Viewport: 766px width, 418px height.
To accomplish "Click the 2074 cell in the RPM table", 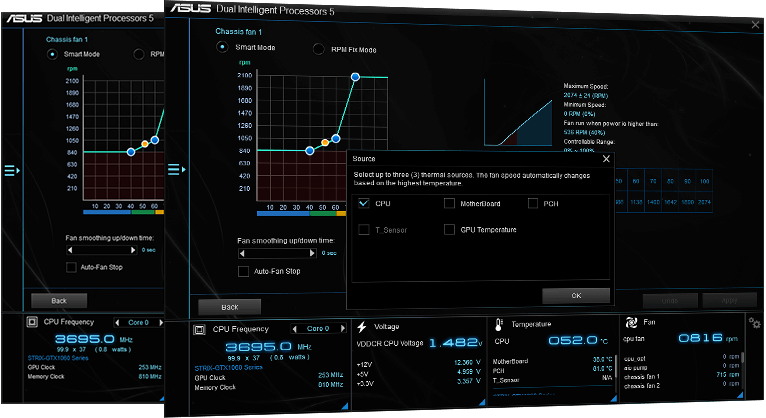I will 704,202.
